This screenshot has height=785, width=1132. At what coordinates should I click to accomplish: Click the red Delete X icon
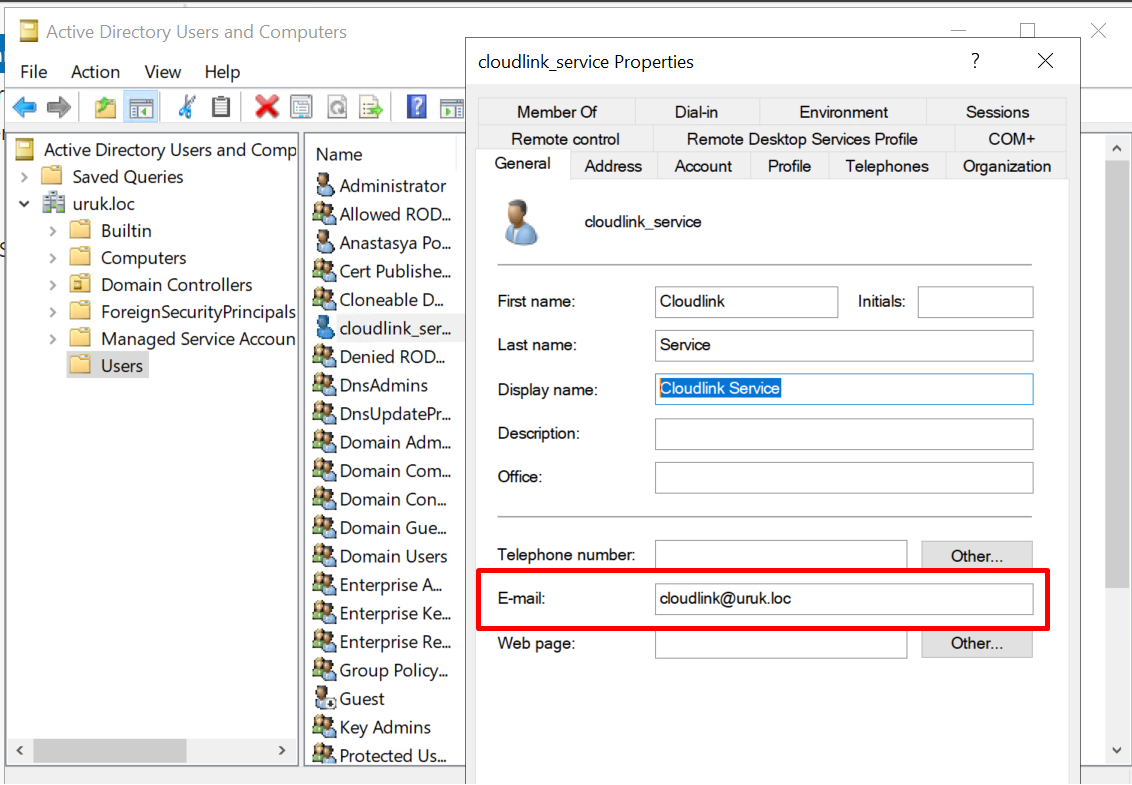(x=266, y=107)
